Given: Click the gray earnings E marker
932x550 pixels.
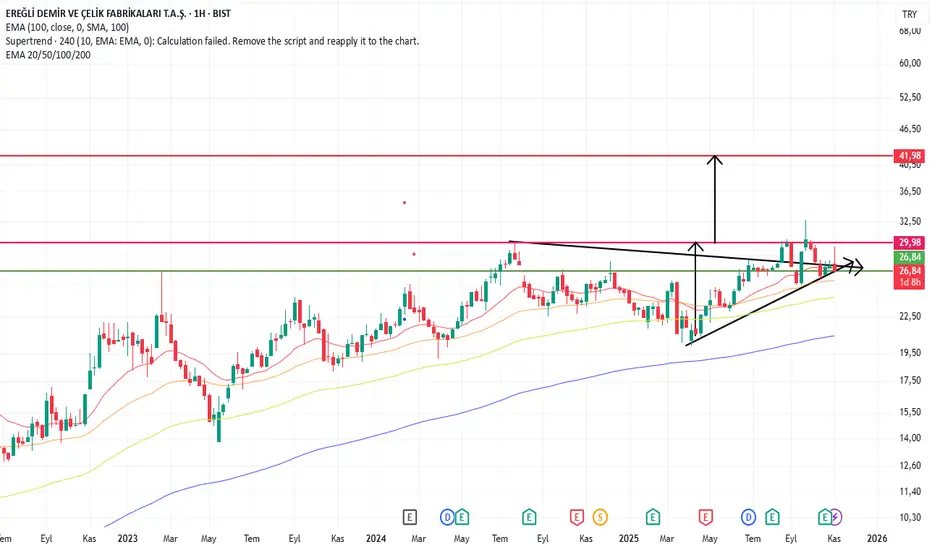Looking at the screenshot, I should pyautogui.click(x=410, y=517).
